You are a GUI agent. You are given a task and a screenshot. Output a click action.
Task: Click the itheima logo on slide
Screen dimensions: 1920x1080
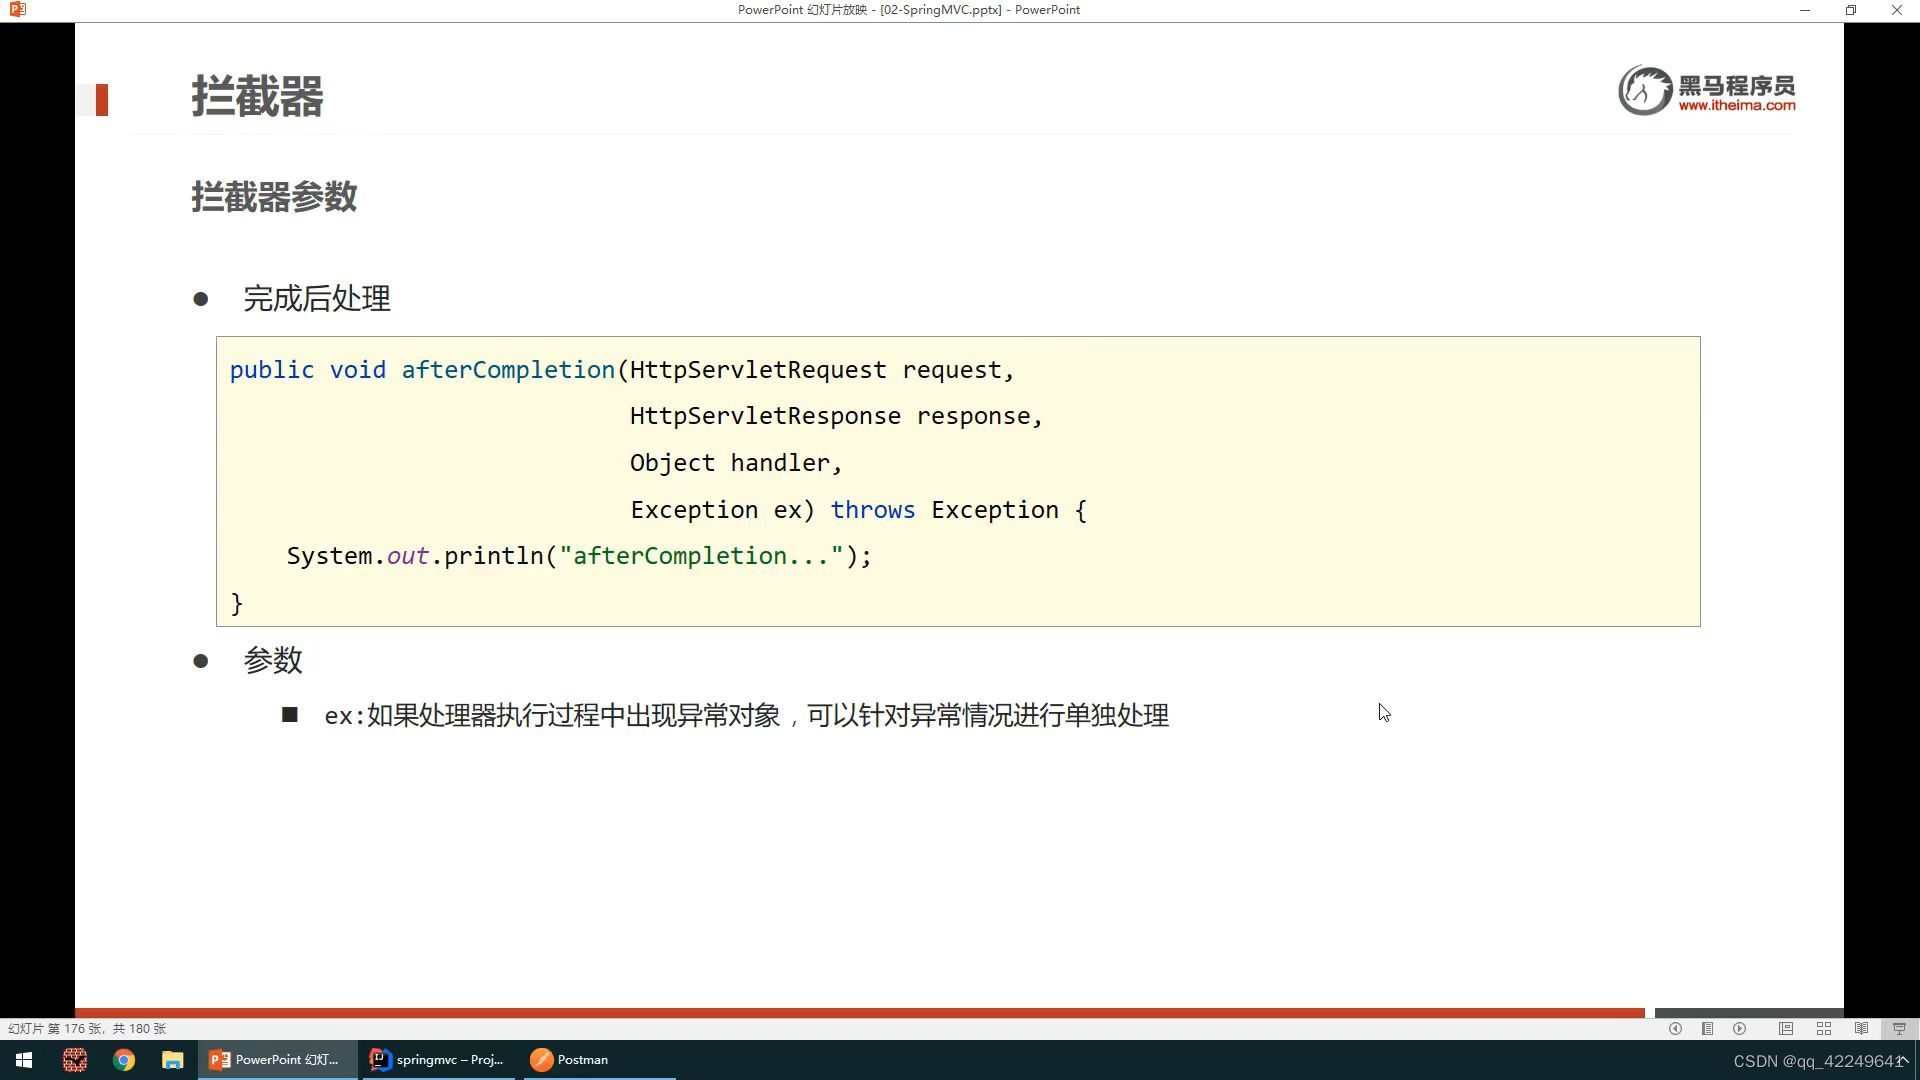point(1706,90)
